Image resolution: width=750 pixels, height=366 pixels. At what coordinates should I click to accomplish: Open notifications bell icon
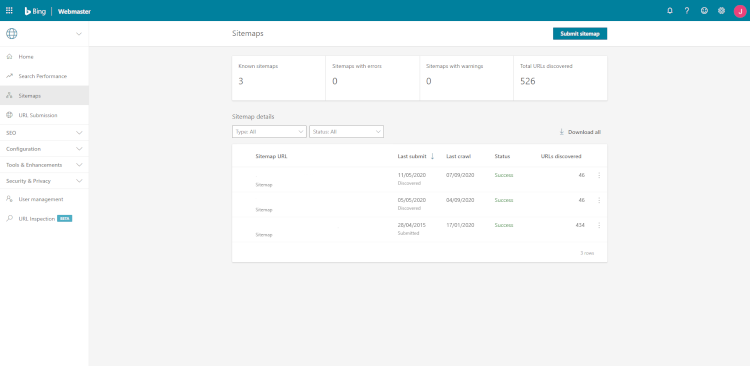pyautogui.click(x=670, y=11)
